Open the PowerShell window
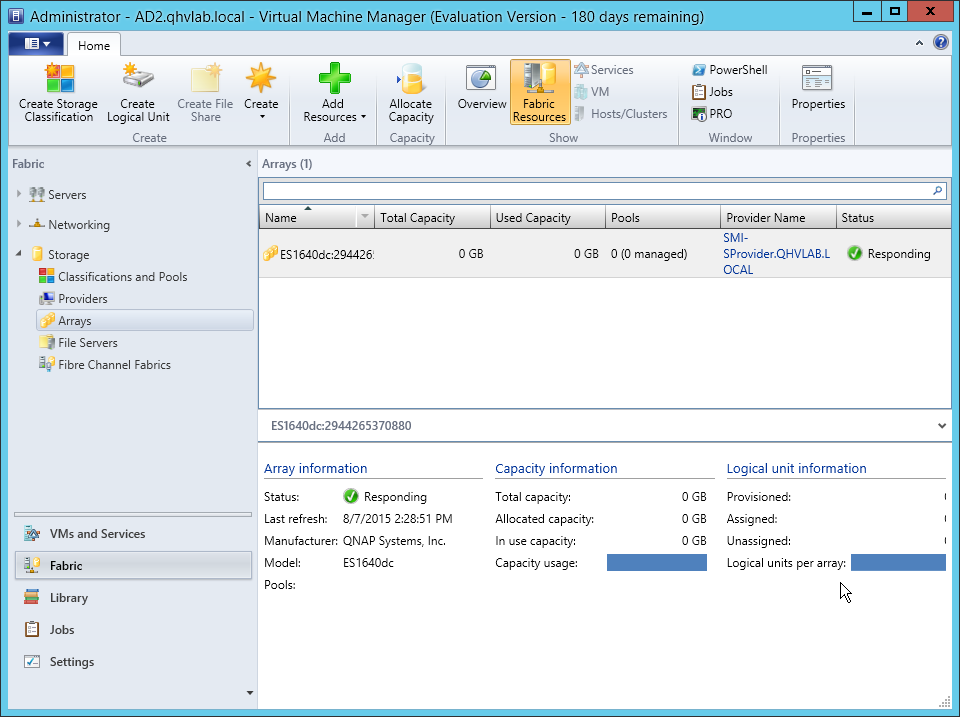960x717 pixels. [729, 70]
